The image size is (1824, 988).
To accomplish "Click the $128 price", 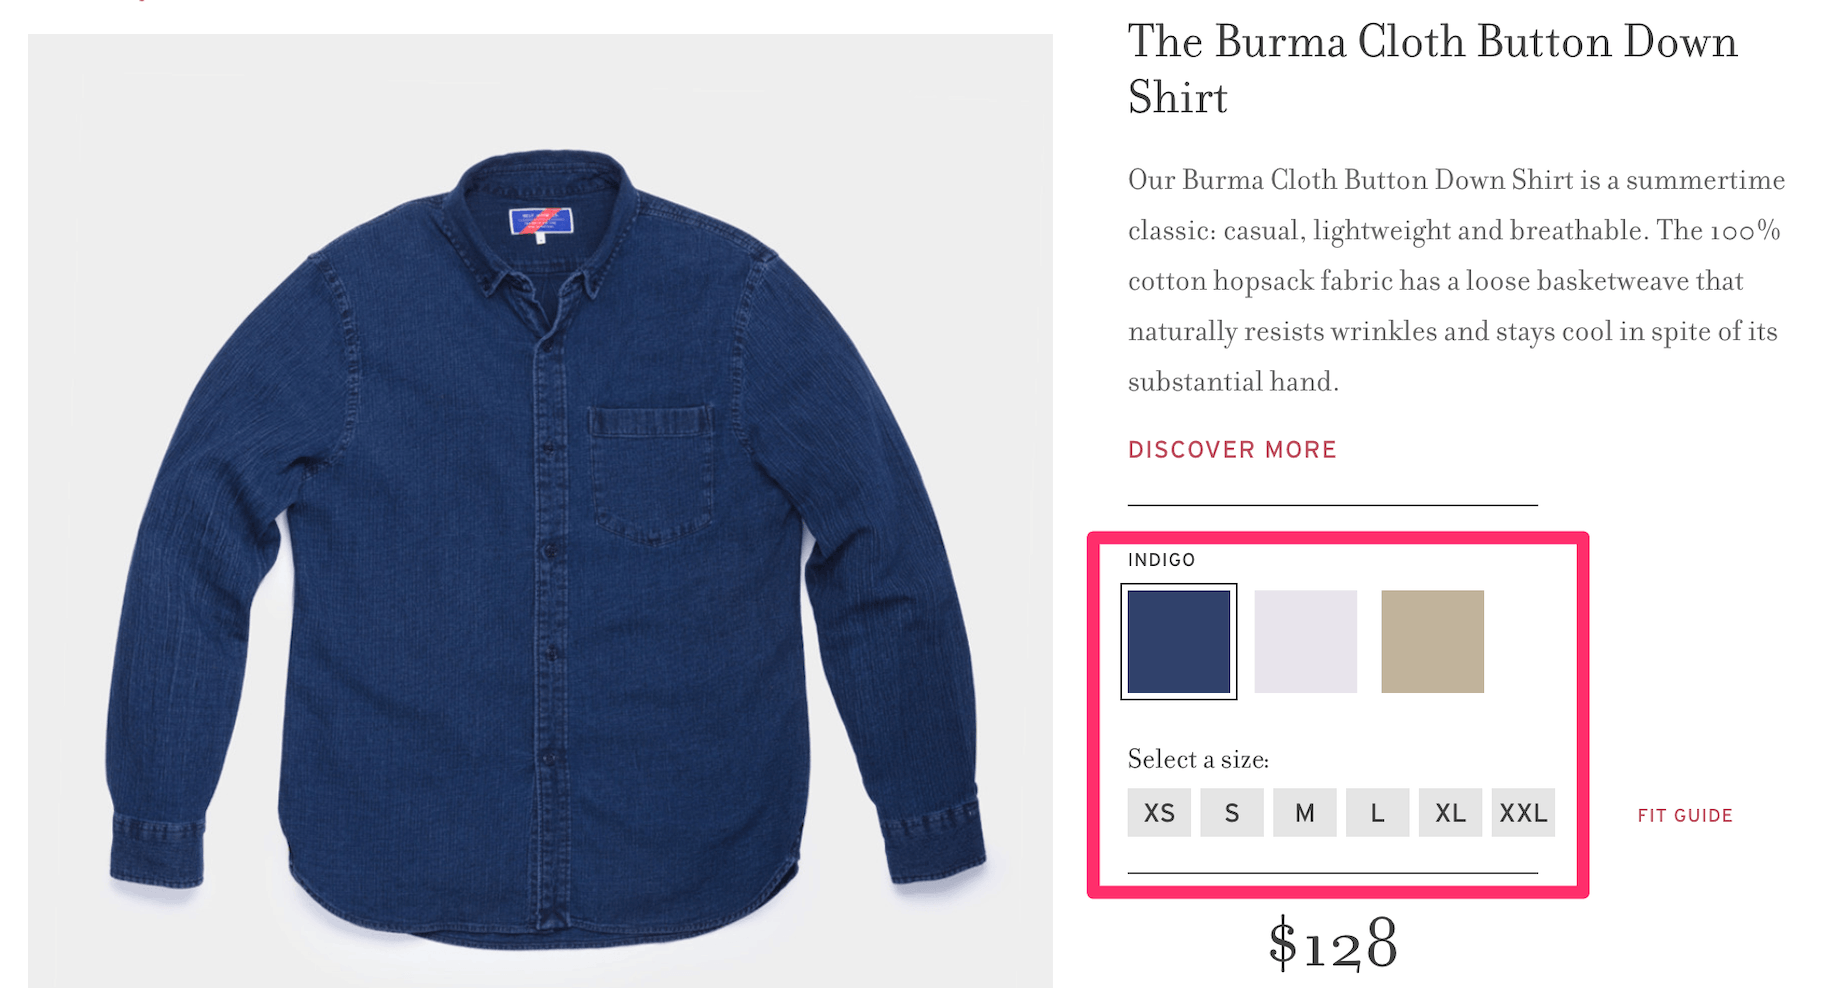I will [x=1333, y=943].
